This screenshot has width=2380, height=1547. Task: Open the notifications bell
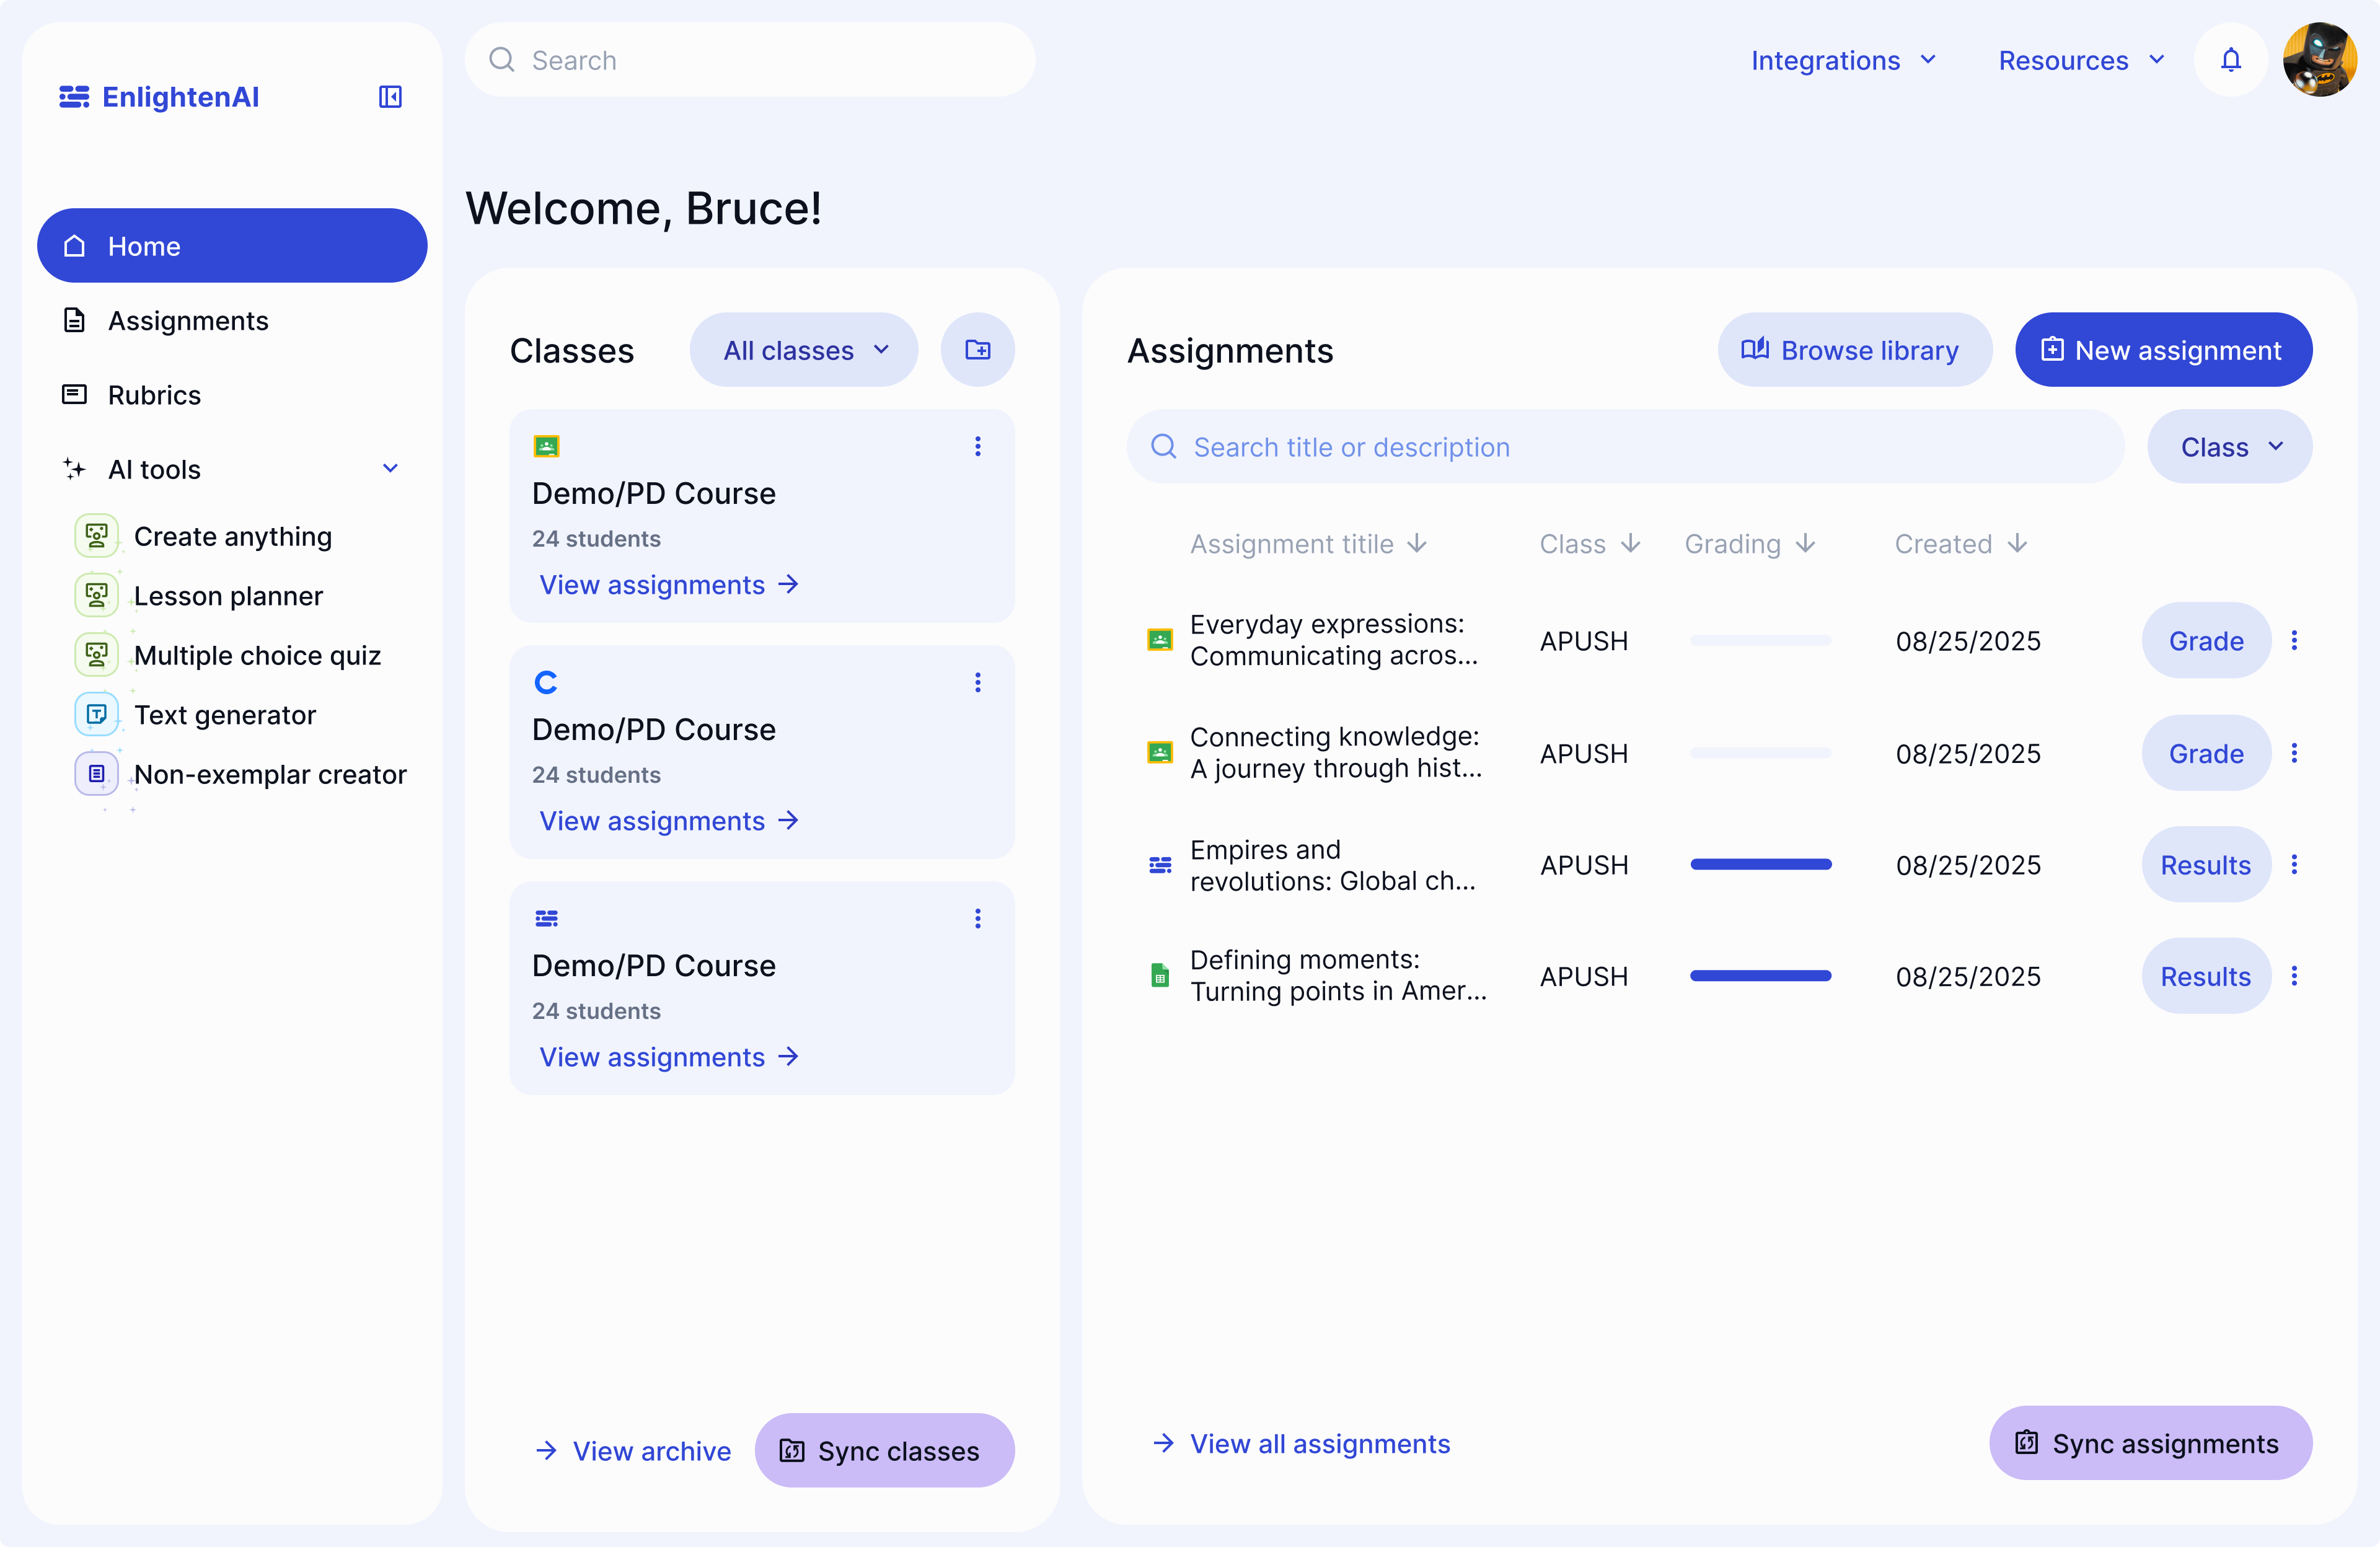point(2230,60)
